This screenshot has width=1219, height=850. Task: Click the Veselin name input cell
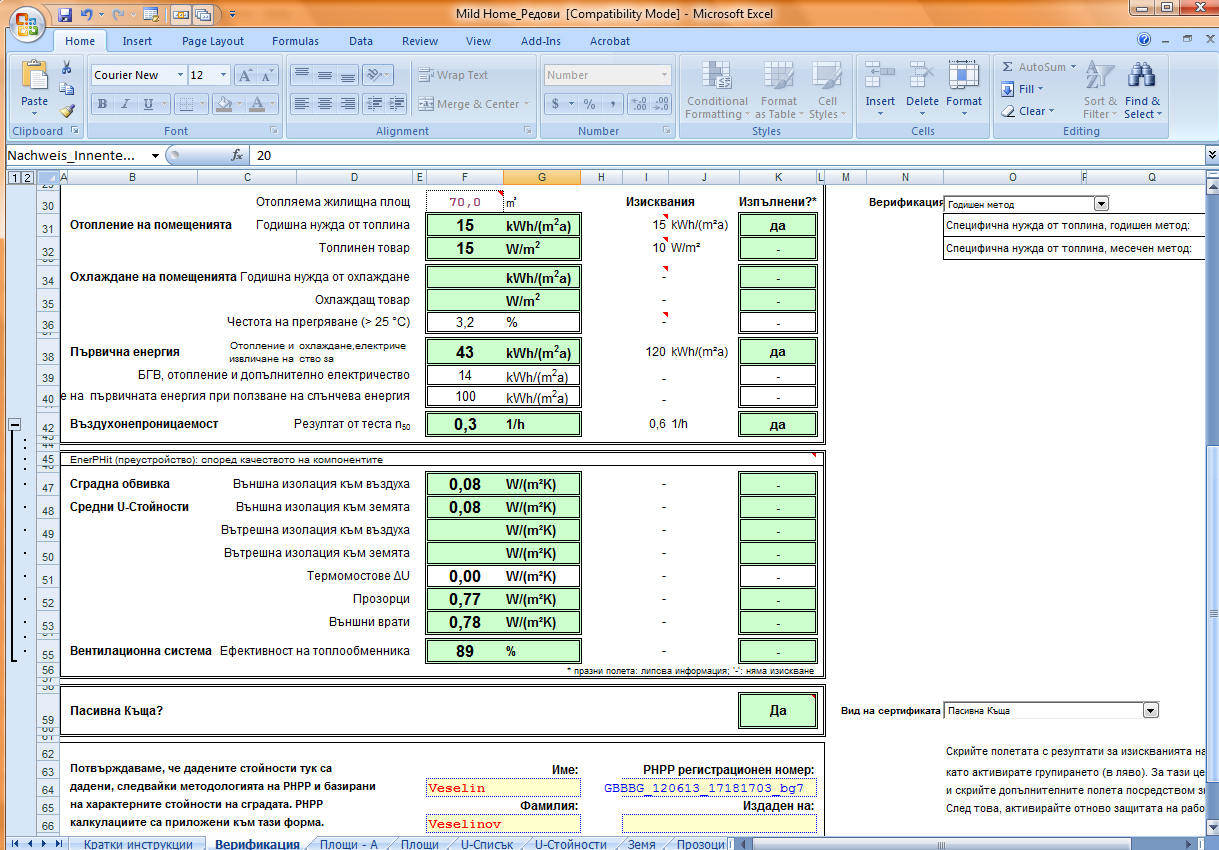502,788
